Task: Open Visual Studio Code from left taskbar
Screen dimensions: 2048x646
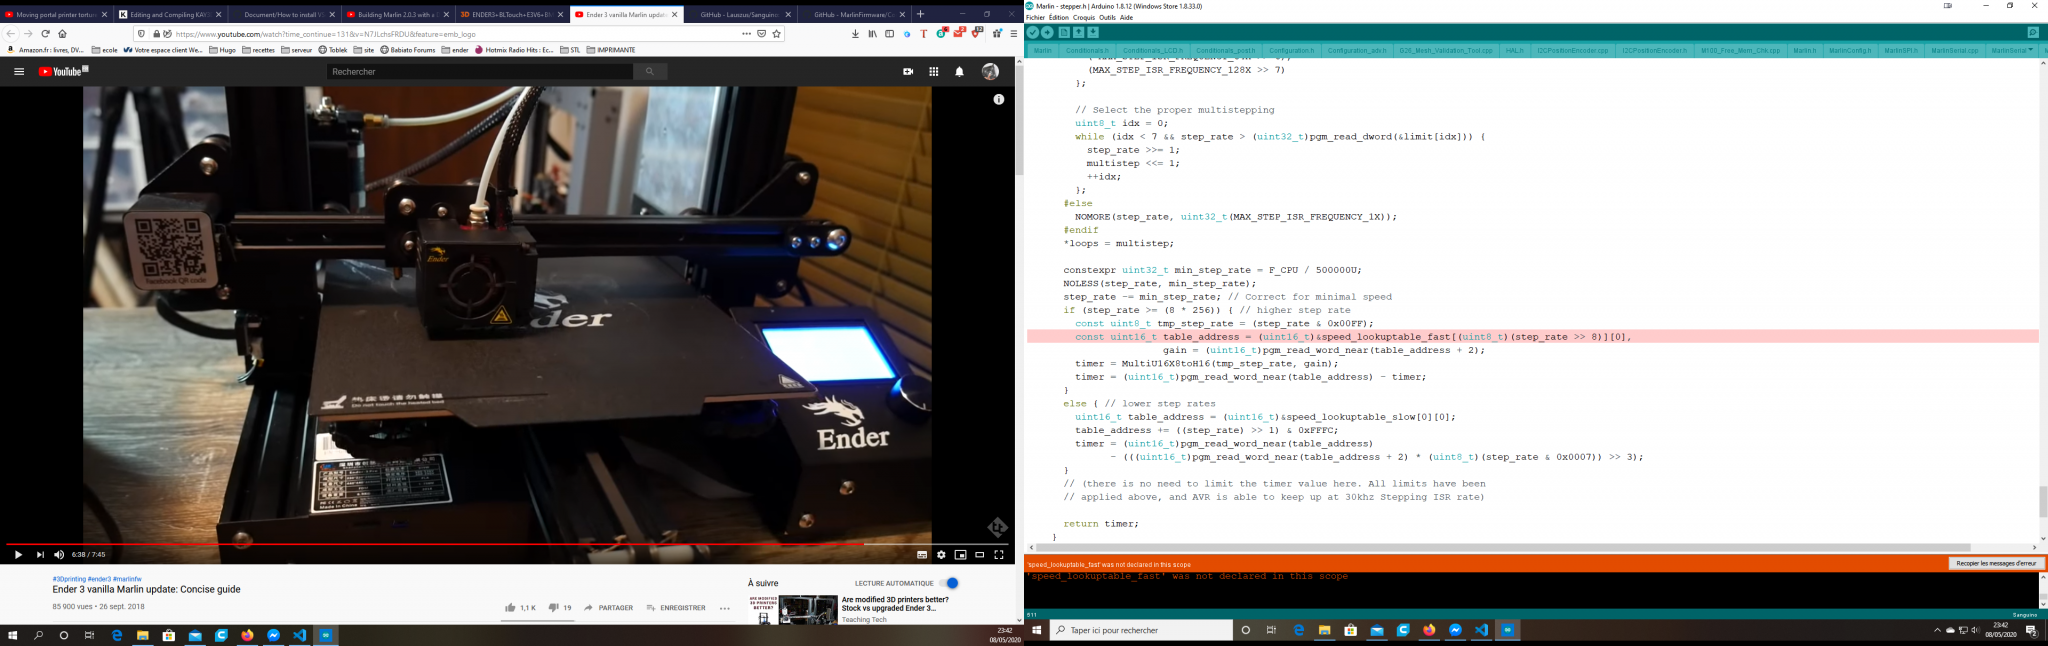Action: point(300,635)
